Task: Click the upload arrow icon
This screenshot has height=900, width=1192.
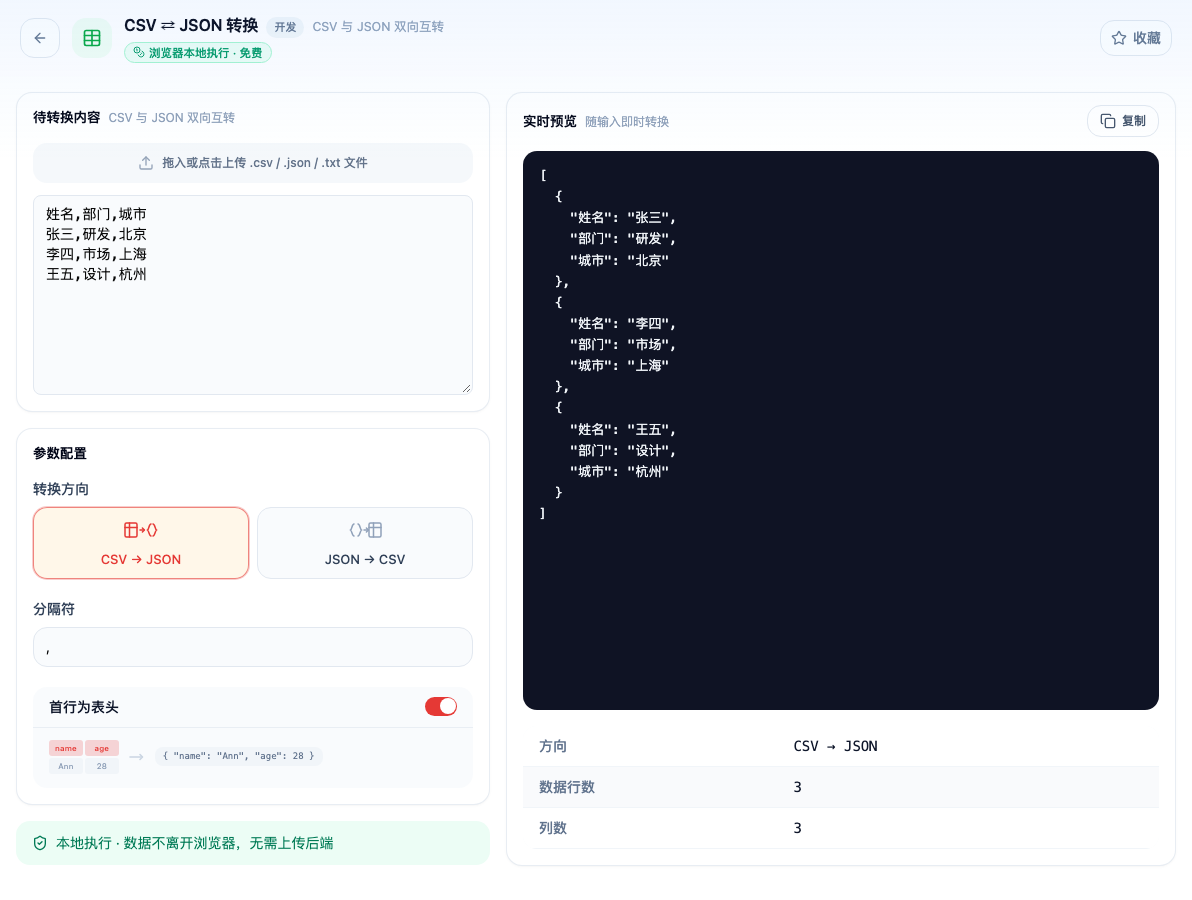Action: coord(146,163)
